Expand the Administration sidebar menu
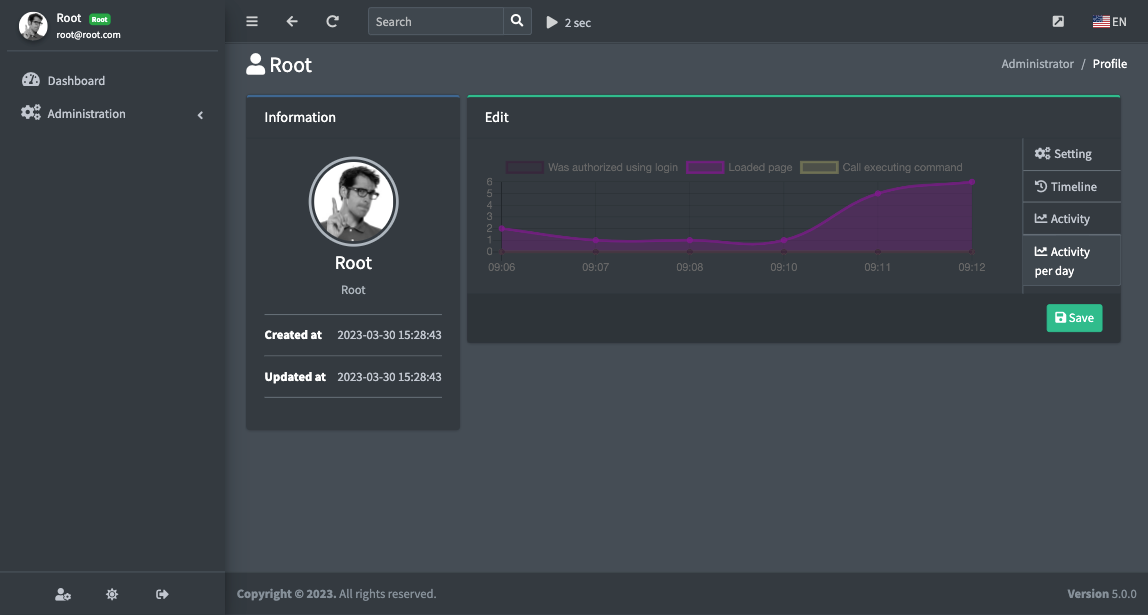 point(110,114)
